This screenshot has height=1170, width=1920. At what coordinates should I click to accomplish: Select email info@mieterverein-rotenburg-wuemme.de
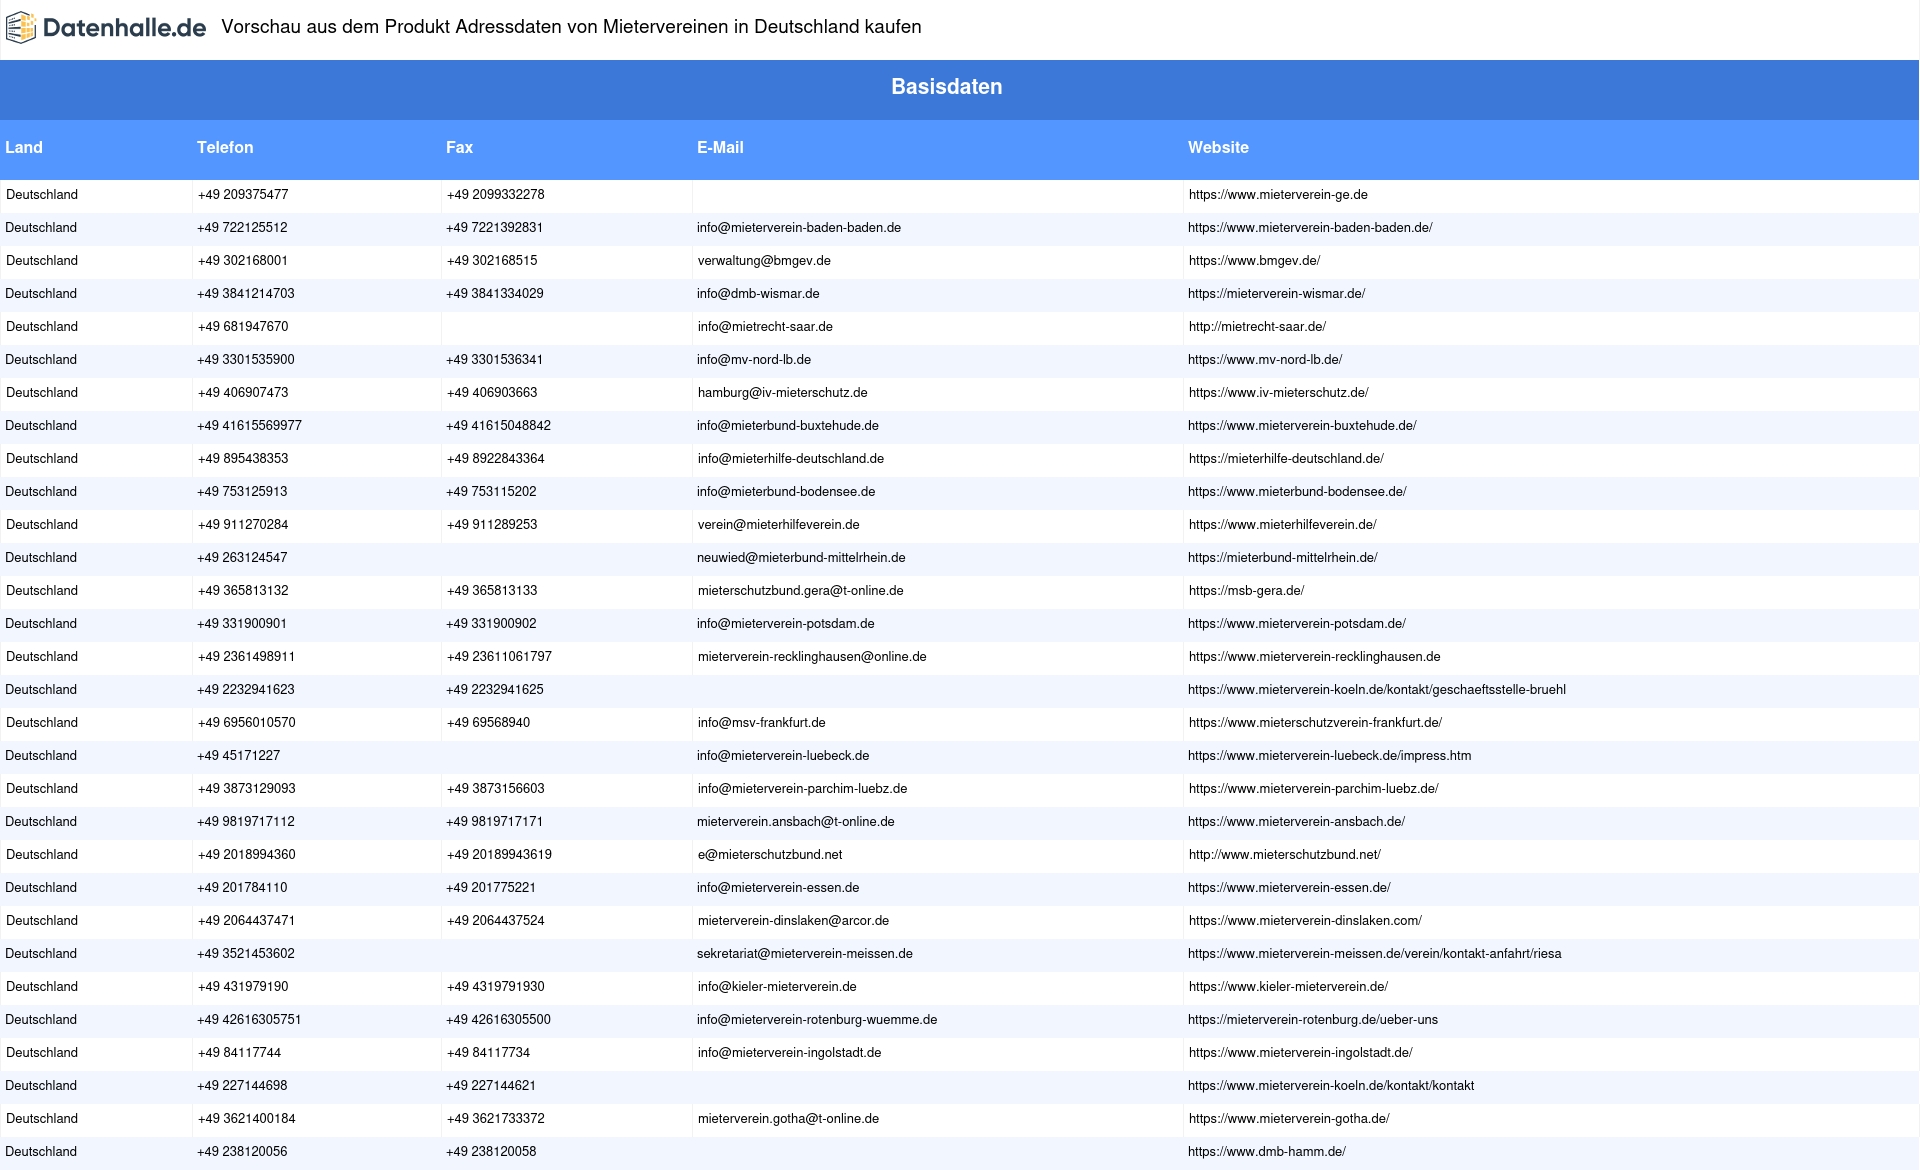tap(817, 1020)
